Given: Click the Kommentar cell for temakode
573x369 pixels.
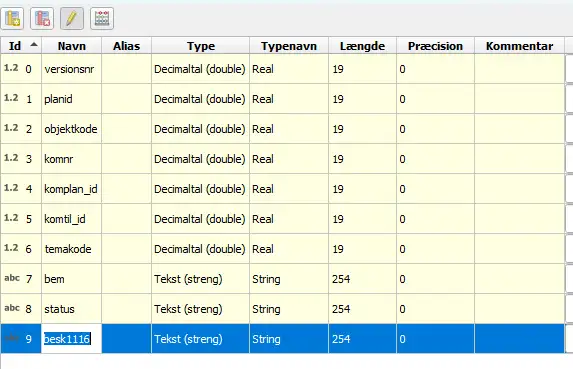Looking at the screenshot, I should pyautogui.click(x=519, y=249).
